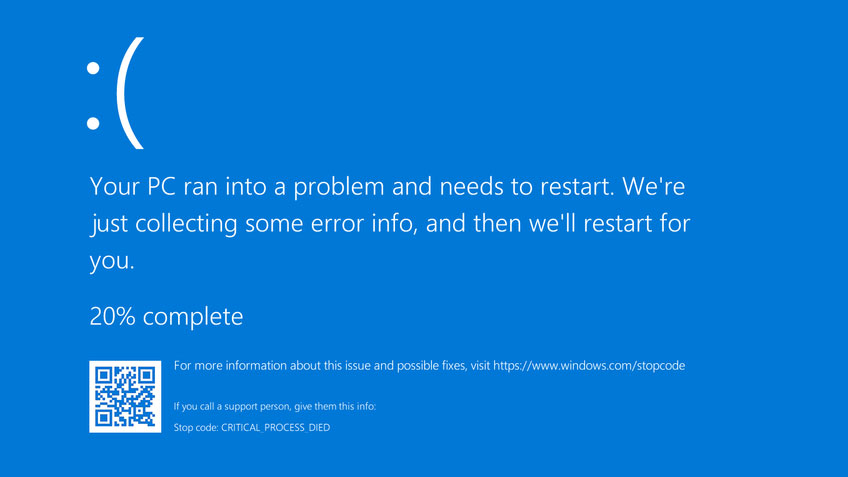Viewport: 848px width, 477px height.
Task: Click "we'll restart for" in second line
Action: pyautogui.click(x=609, y=224)
